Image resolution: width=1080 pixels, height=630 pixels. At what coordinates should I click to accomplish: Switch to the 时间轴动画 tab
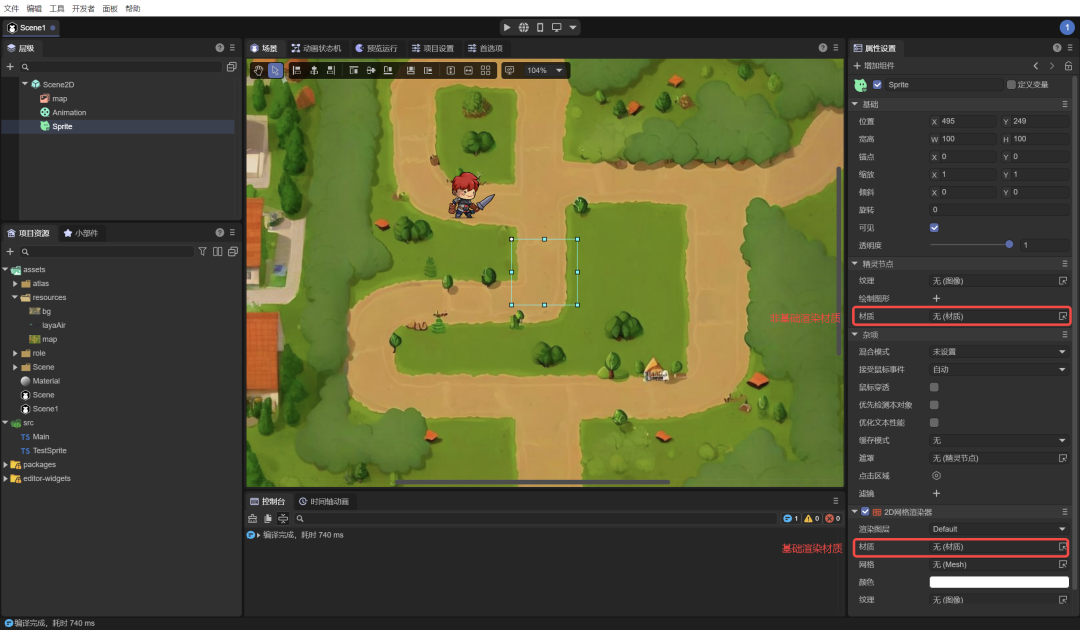pyautogui.click(x=324, y=501)
